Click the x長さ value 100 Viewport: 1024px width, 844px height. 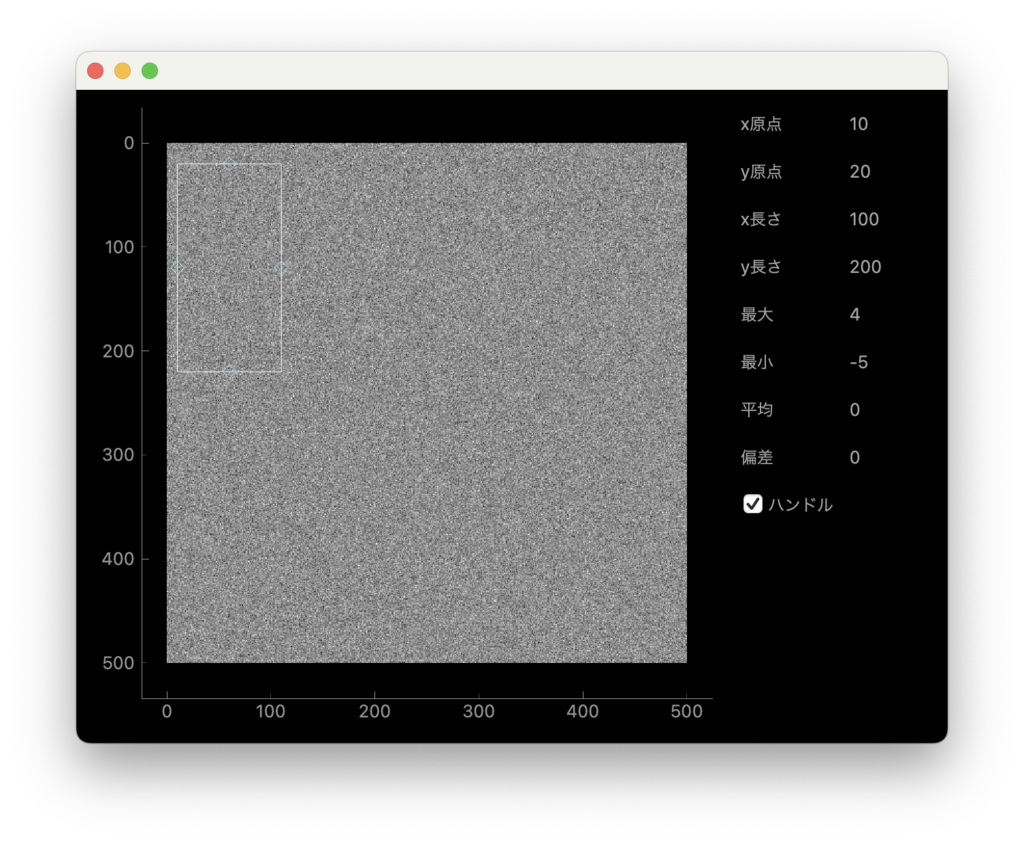tap(864, 219)
